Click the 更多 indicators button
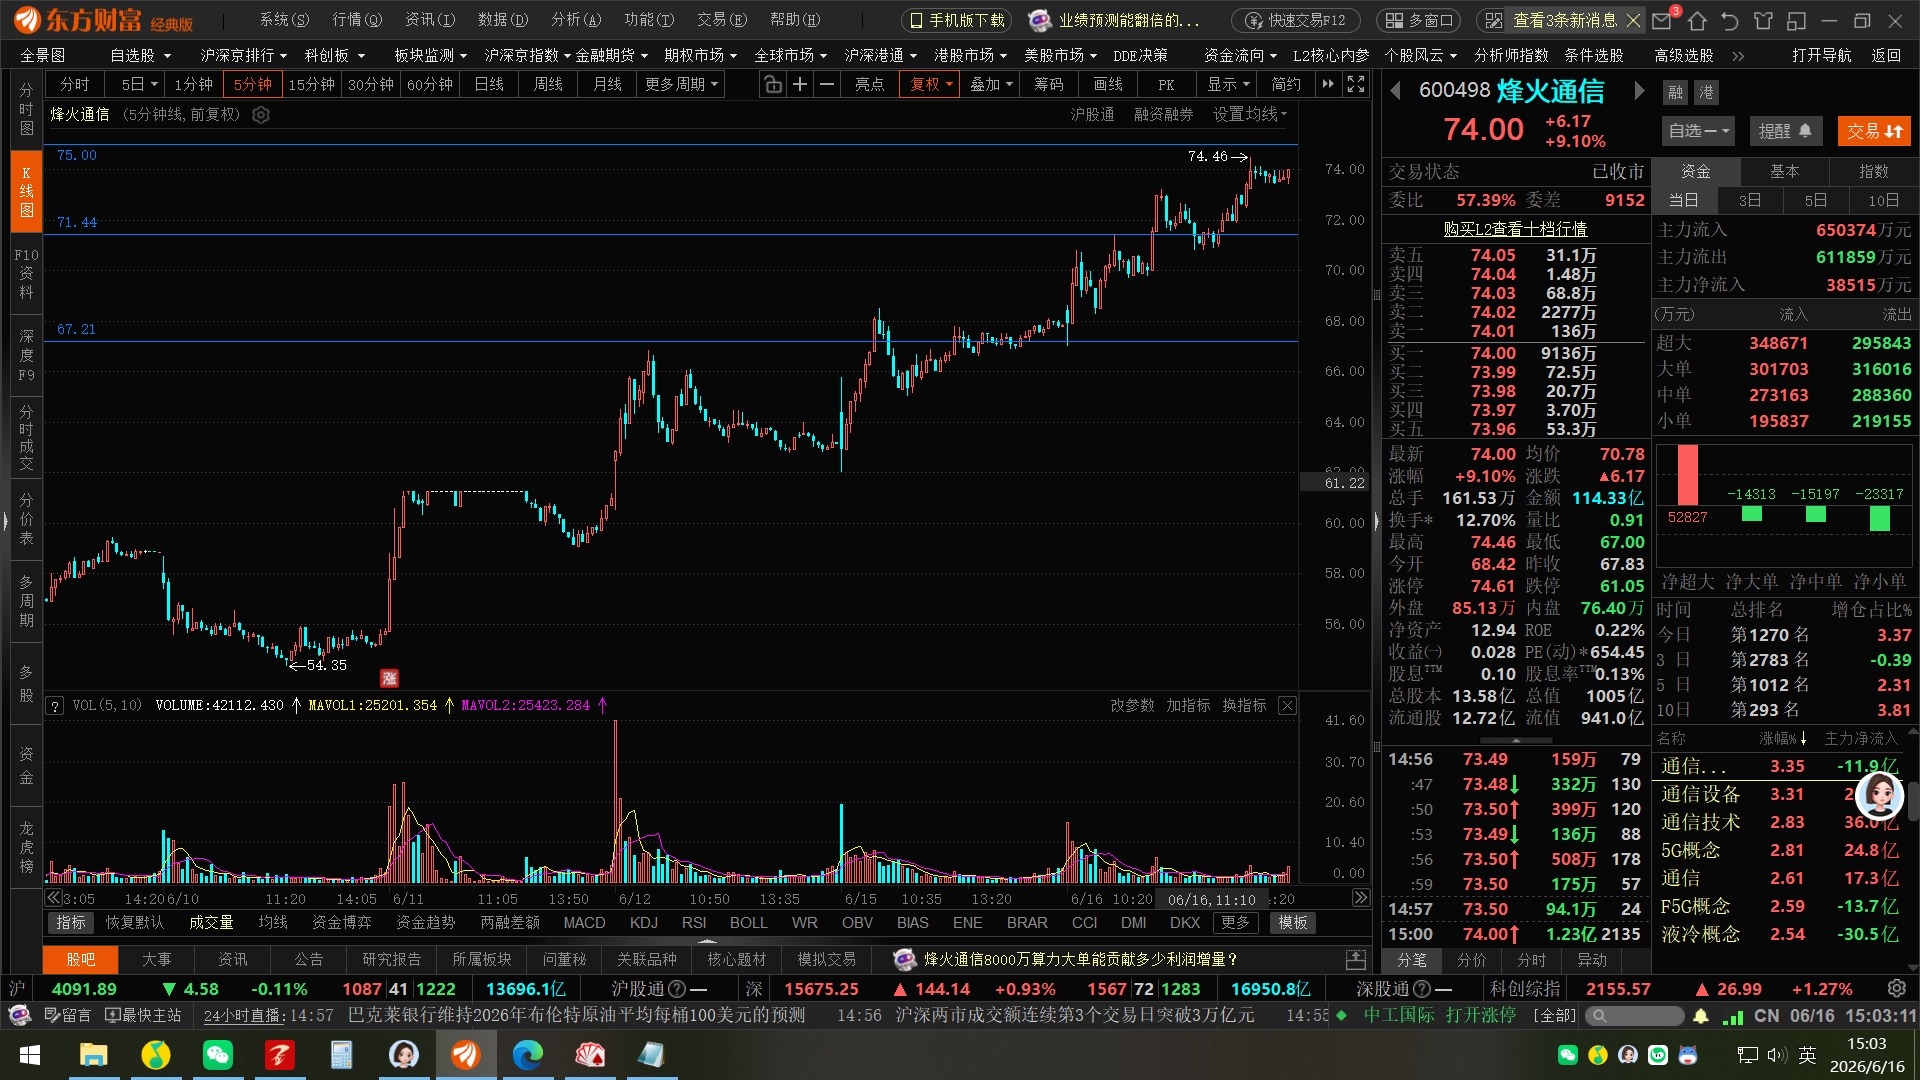 coord(1235,923)
